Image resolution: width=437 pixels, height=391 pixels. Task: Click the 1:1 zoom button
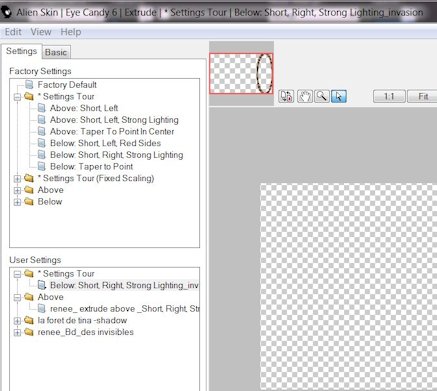[x=389, y=97]
